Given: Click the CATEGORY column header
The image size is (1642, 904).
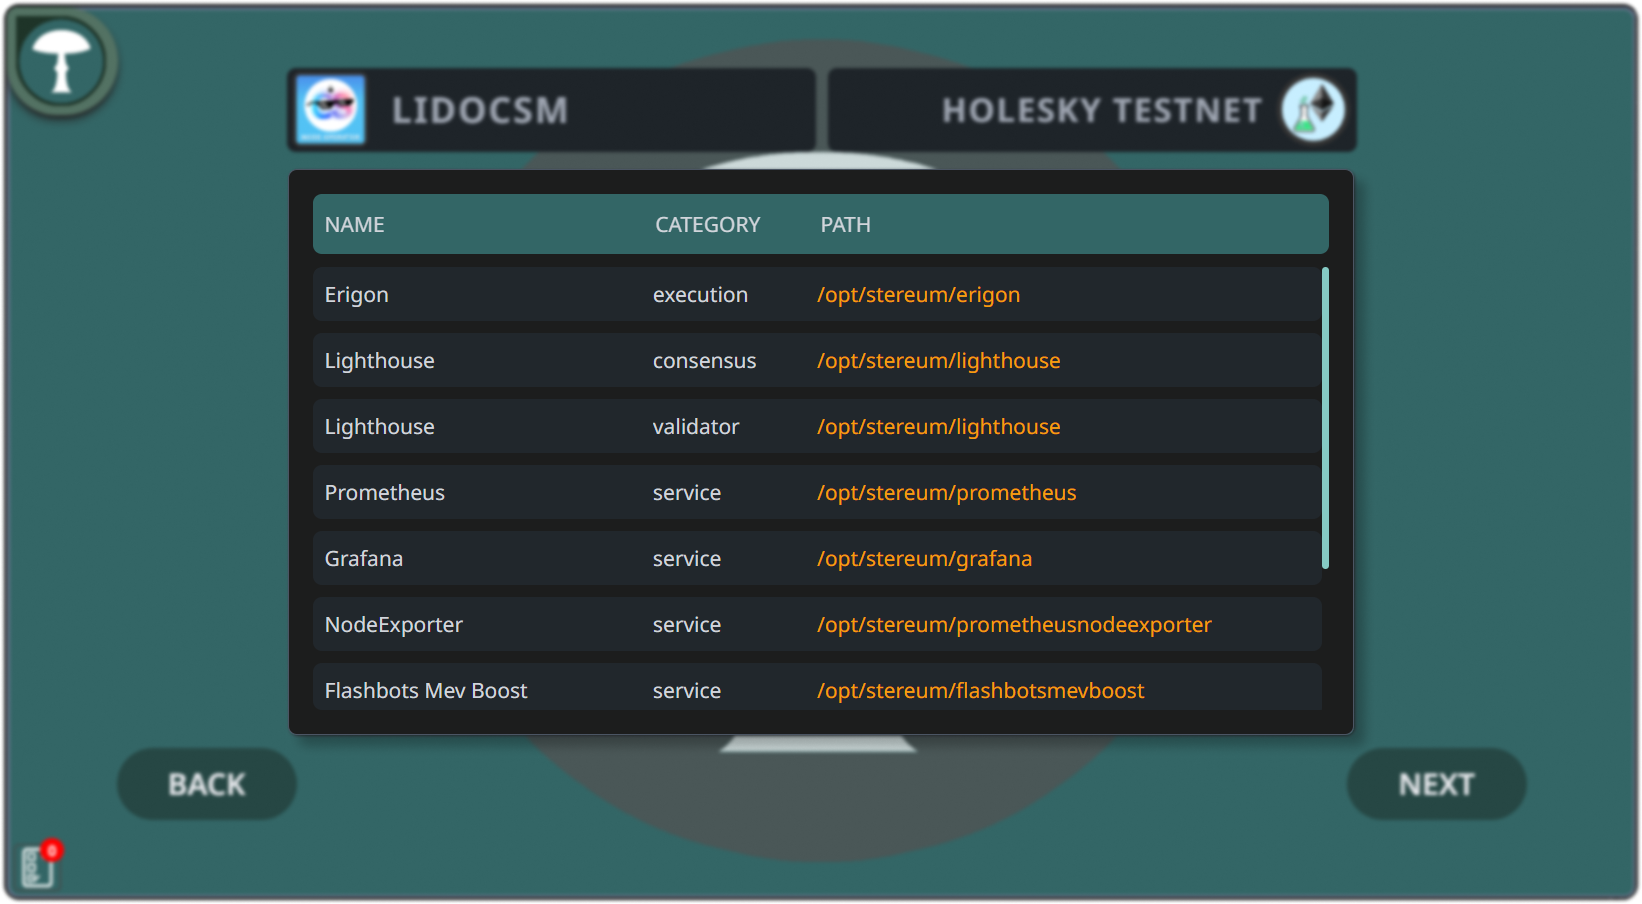Looking at the screenshot, I should 708,225.
